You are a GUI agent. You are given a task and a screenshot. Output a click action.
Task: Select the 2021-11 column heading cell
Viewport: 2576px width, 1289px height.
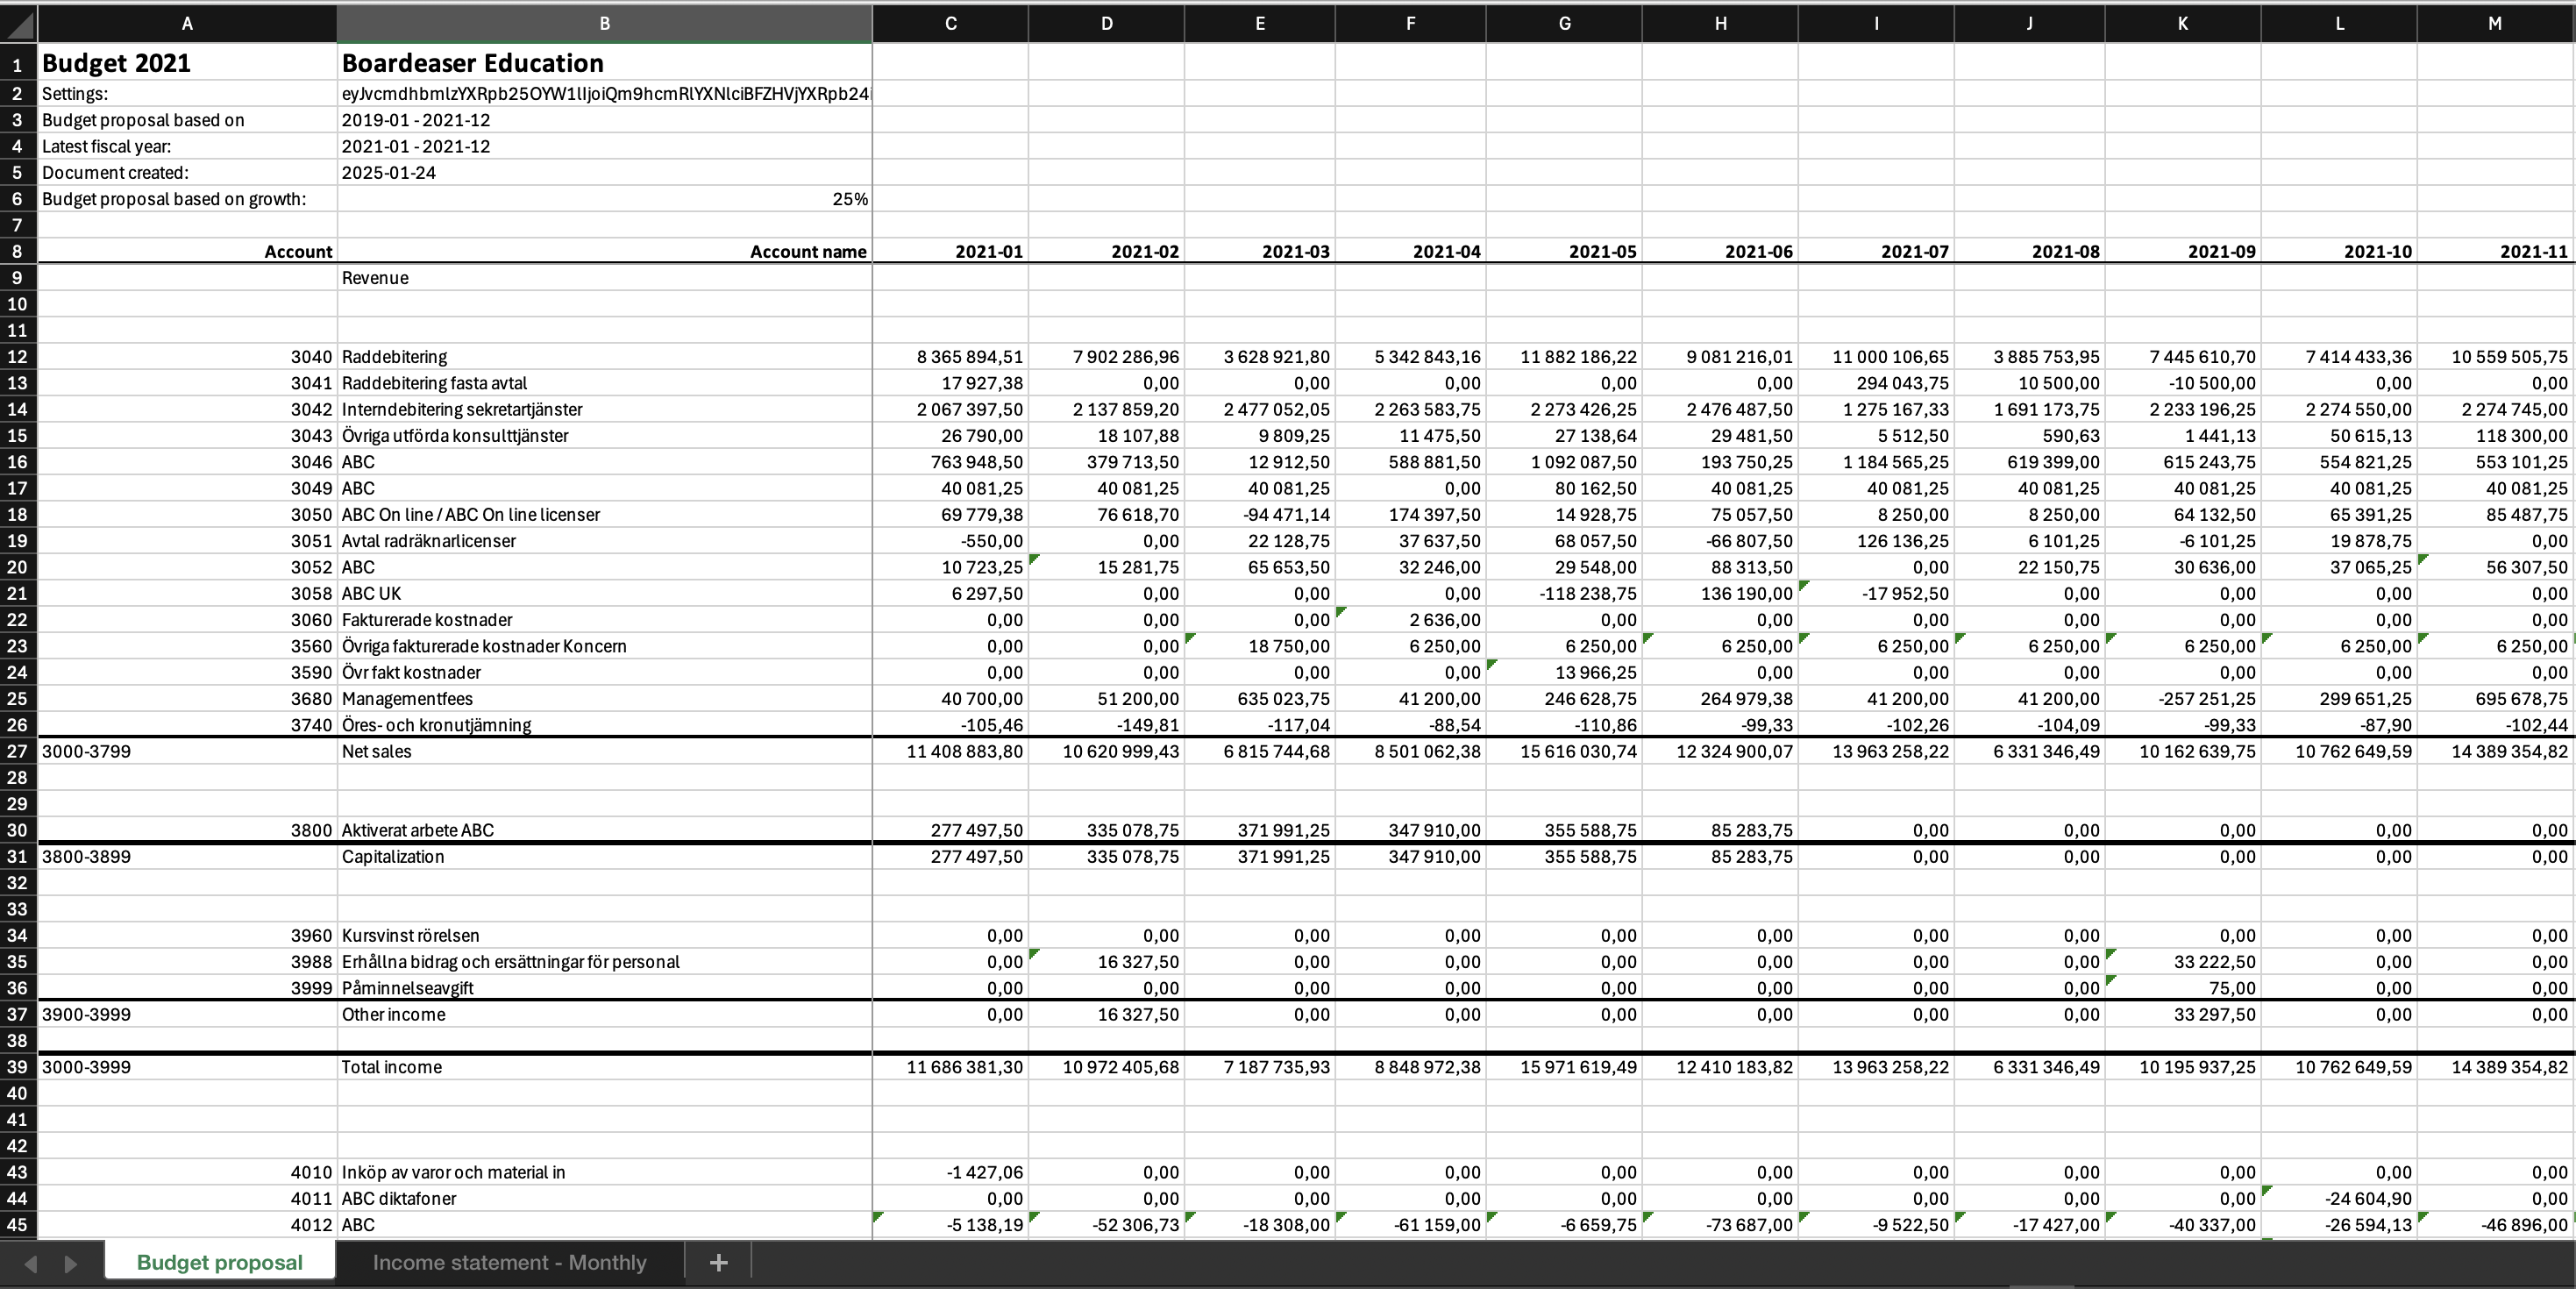coord(2495,251)
